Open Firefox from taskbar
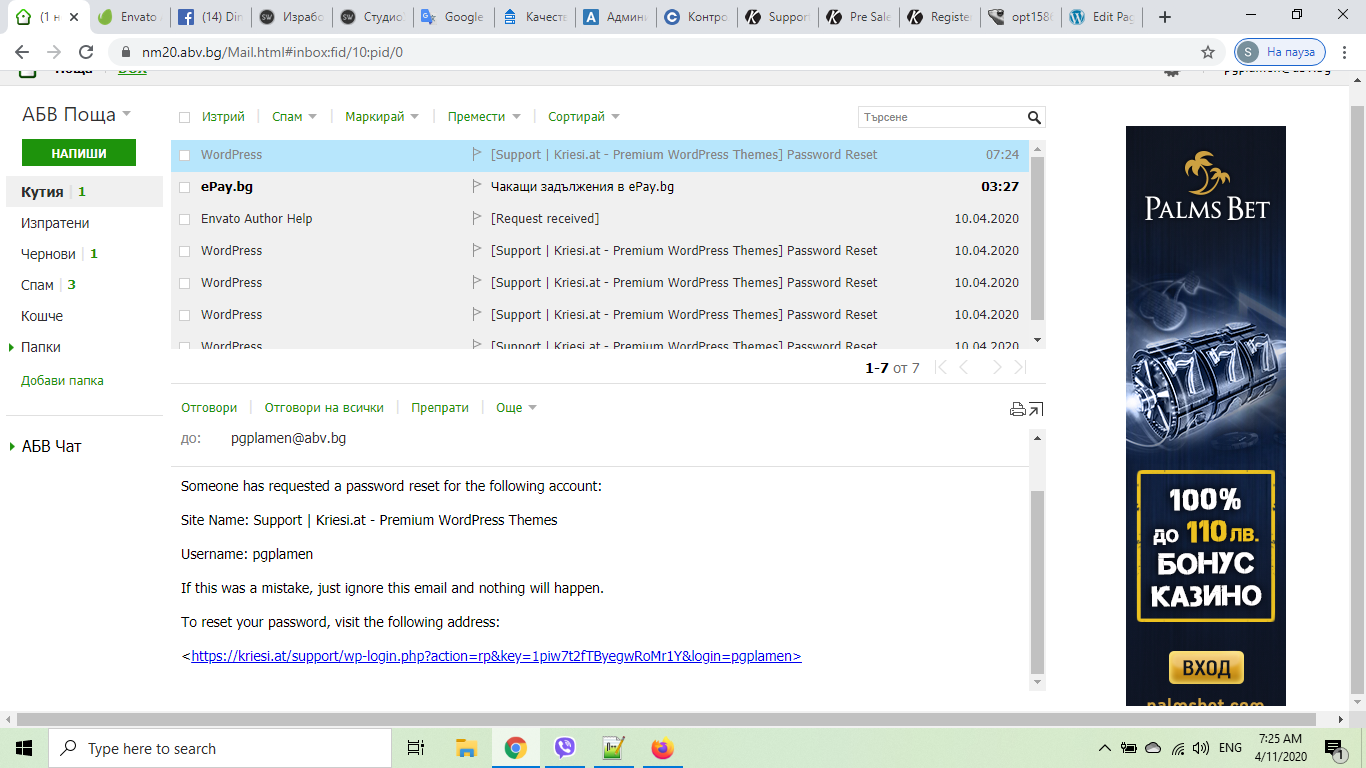This screenshot has width=1366, height=768. (x=662, y=748)
